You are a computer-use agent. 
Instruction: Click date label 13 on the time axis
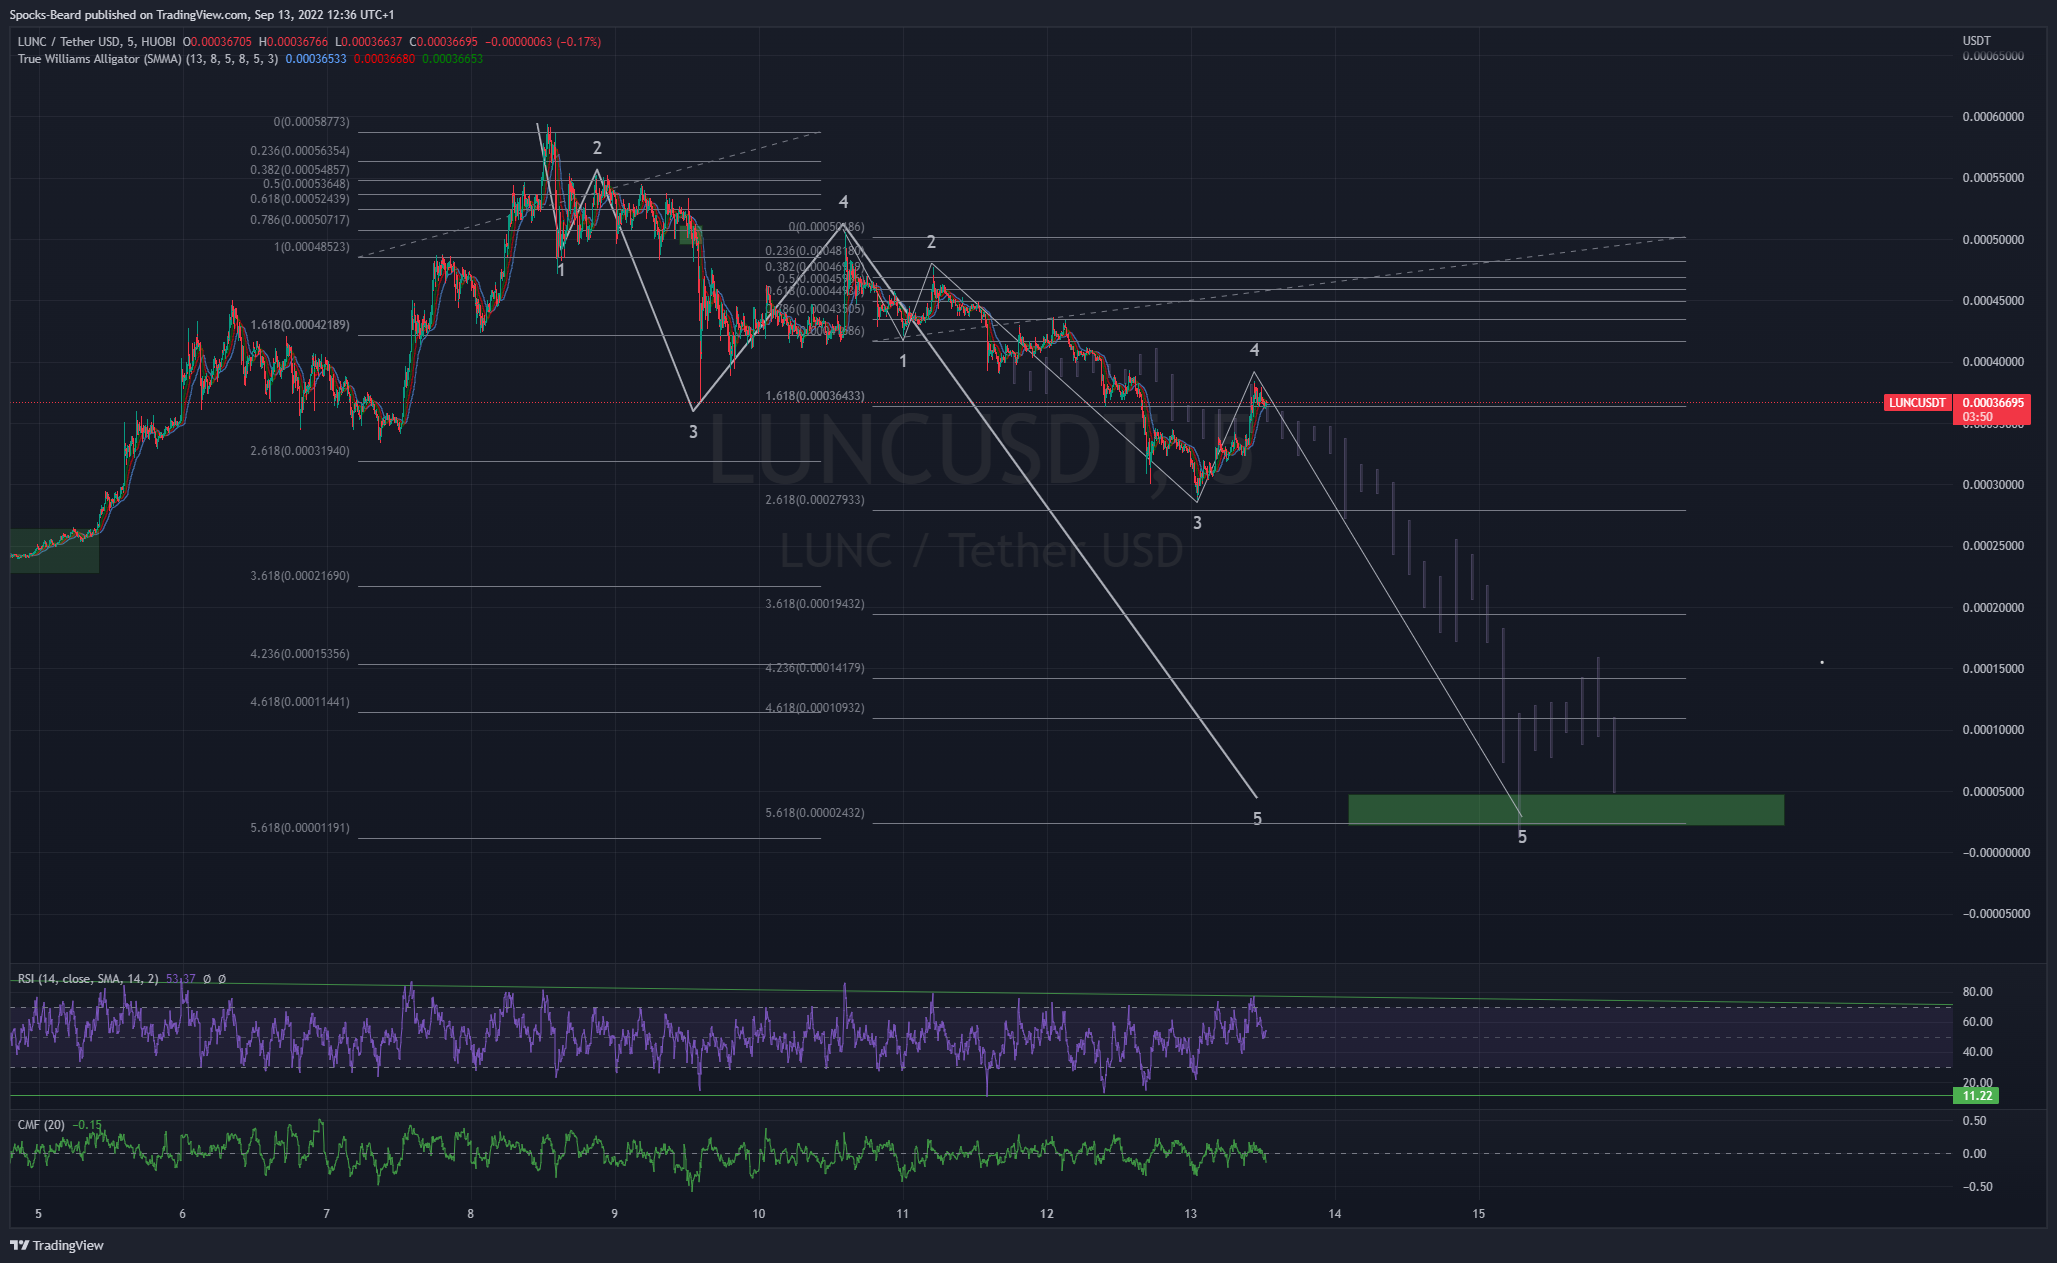[x=1190, y=1214]
